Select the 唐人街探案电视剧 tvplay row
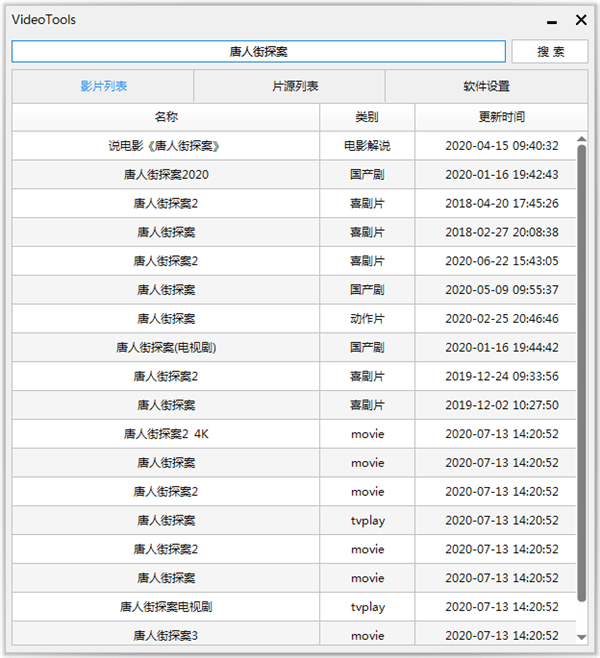 166,607
